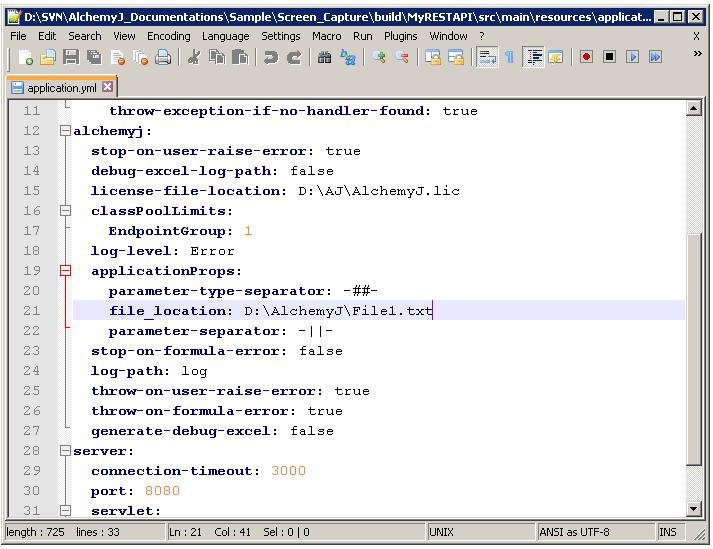713x549 pixels.
Task: Open the Plugins menu
Action: click(400, 36)
